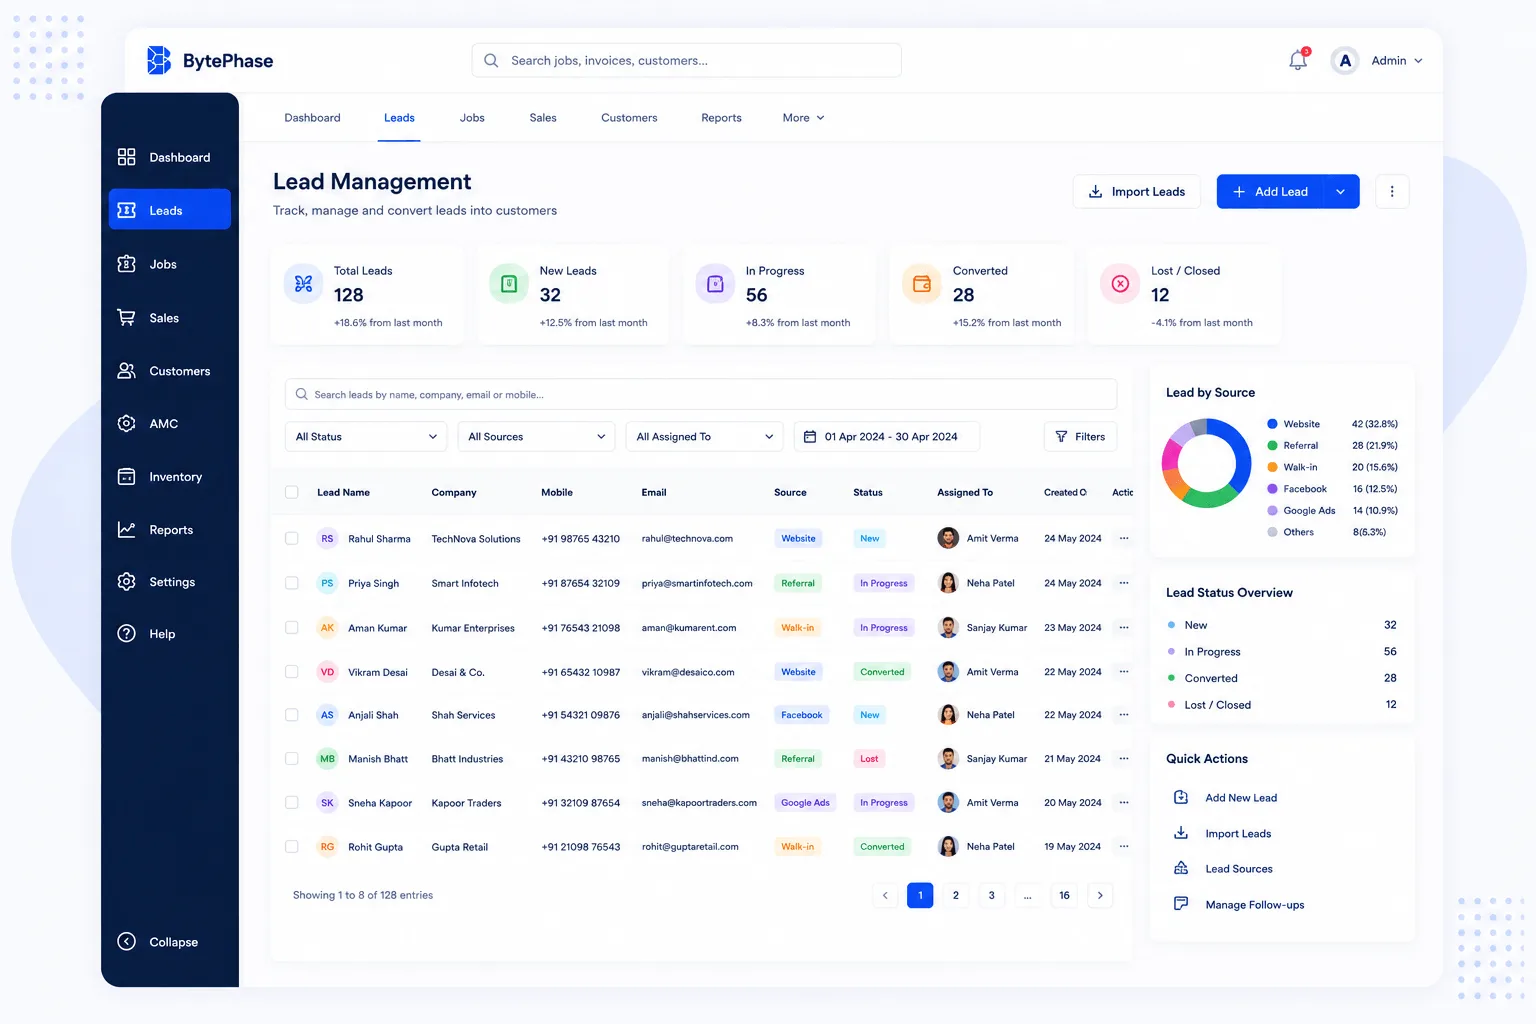
Task: Select the Vikram Desai row checkbox
Action: point(292,672)
